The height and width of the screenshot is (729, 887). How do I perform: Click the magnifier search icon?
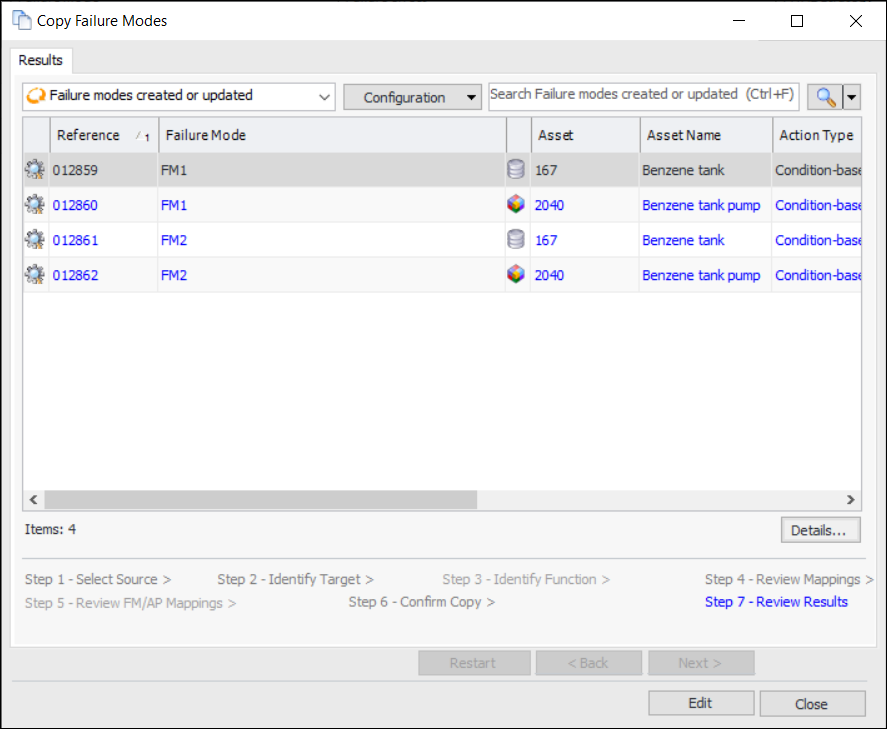(825, 97)
